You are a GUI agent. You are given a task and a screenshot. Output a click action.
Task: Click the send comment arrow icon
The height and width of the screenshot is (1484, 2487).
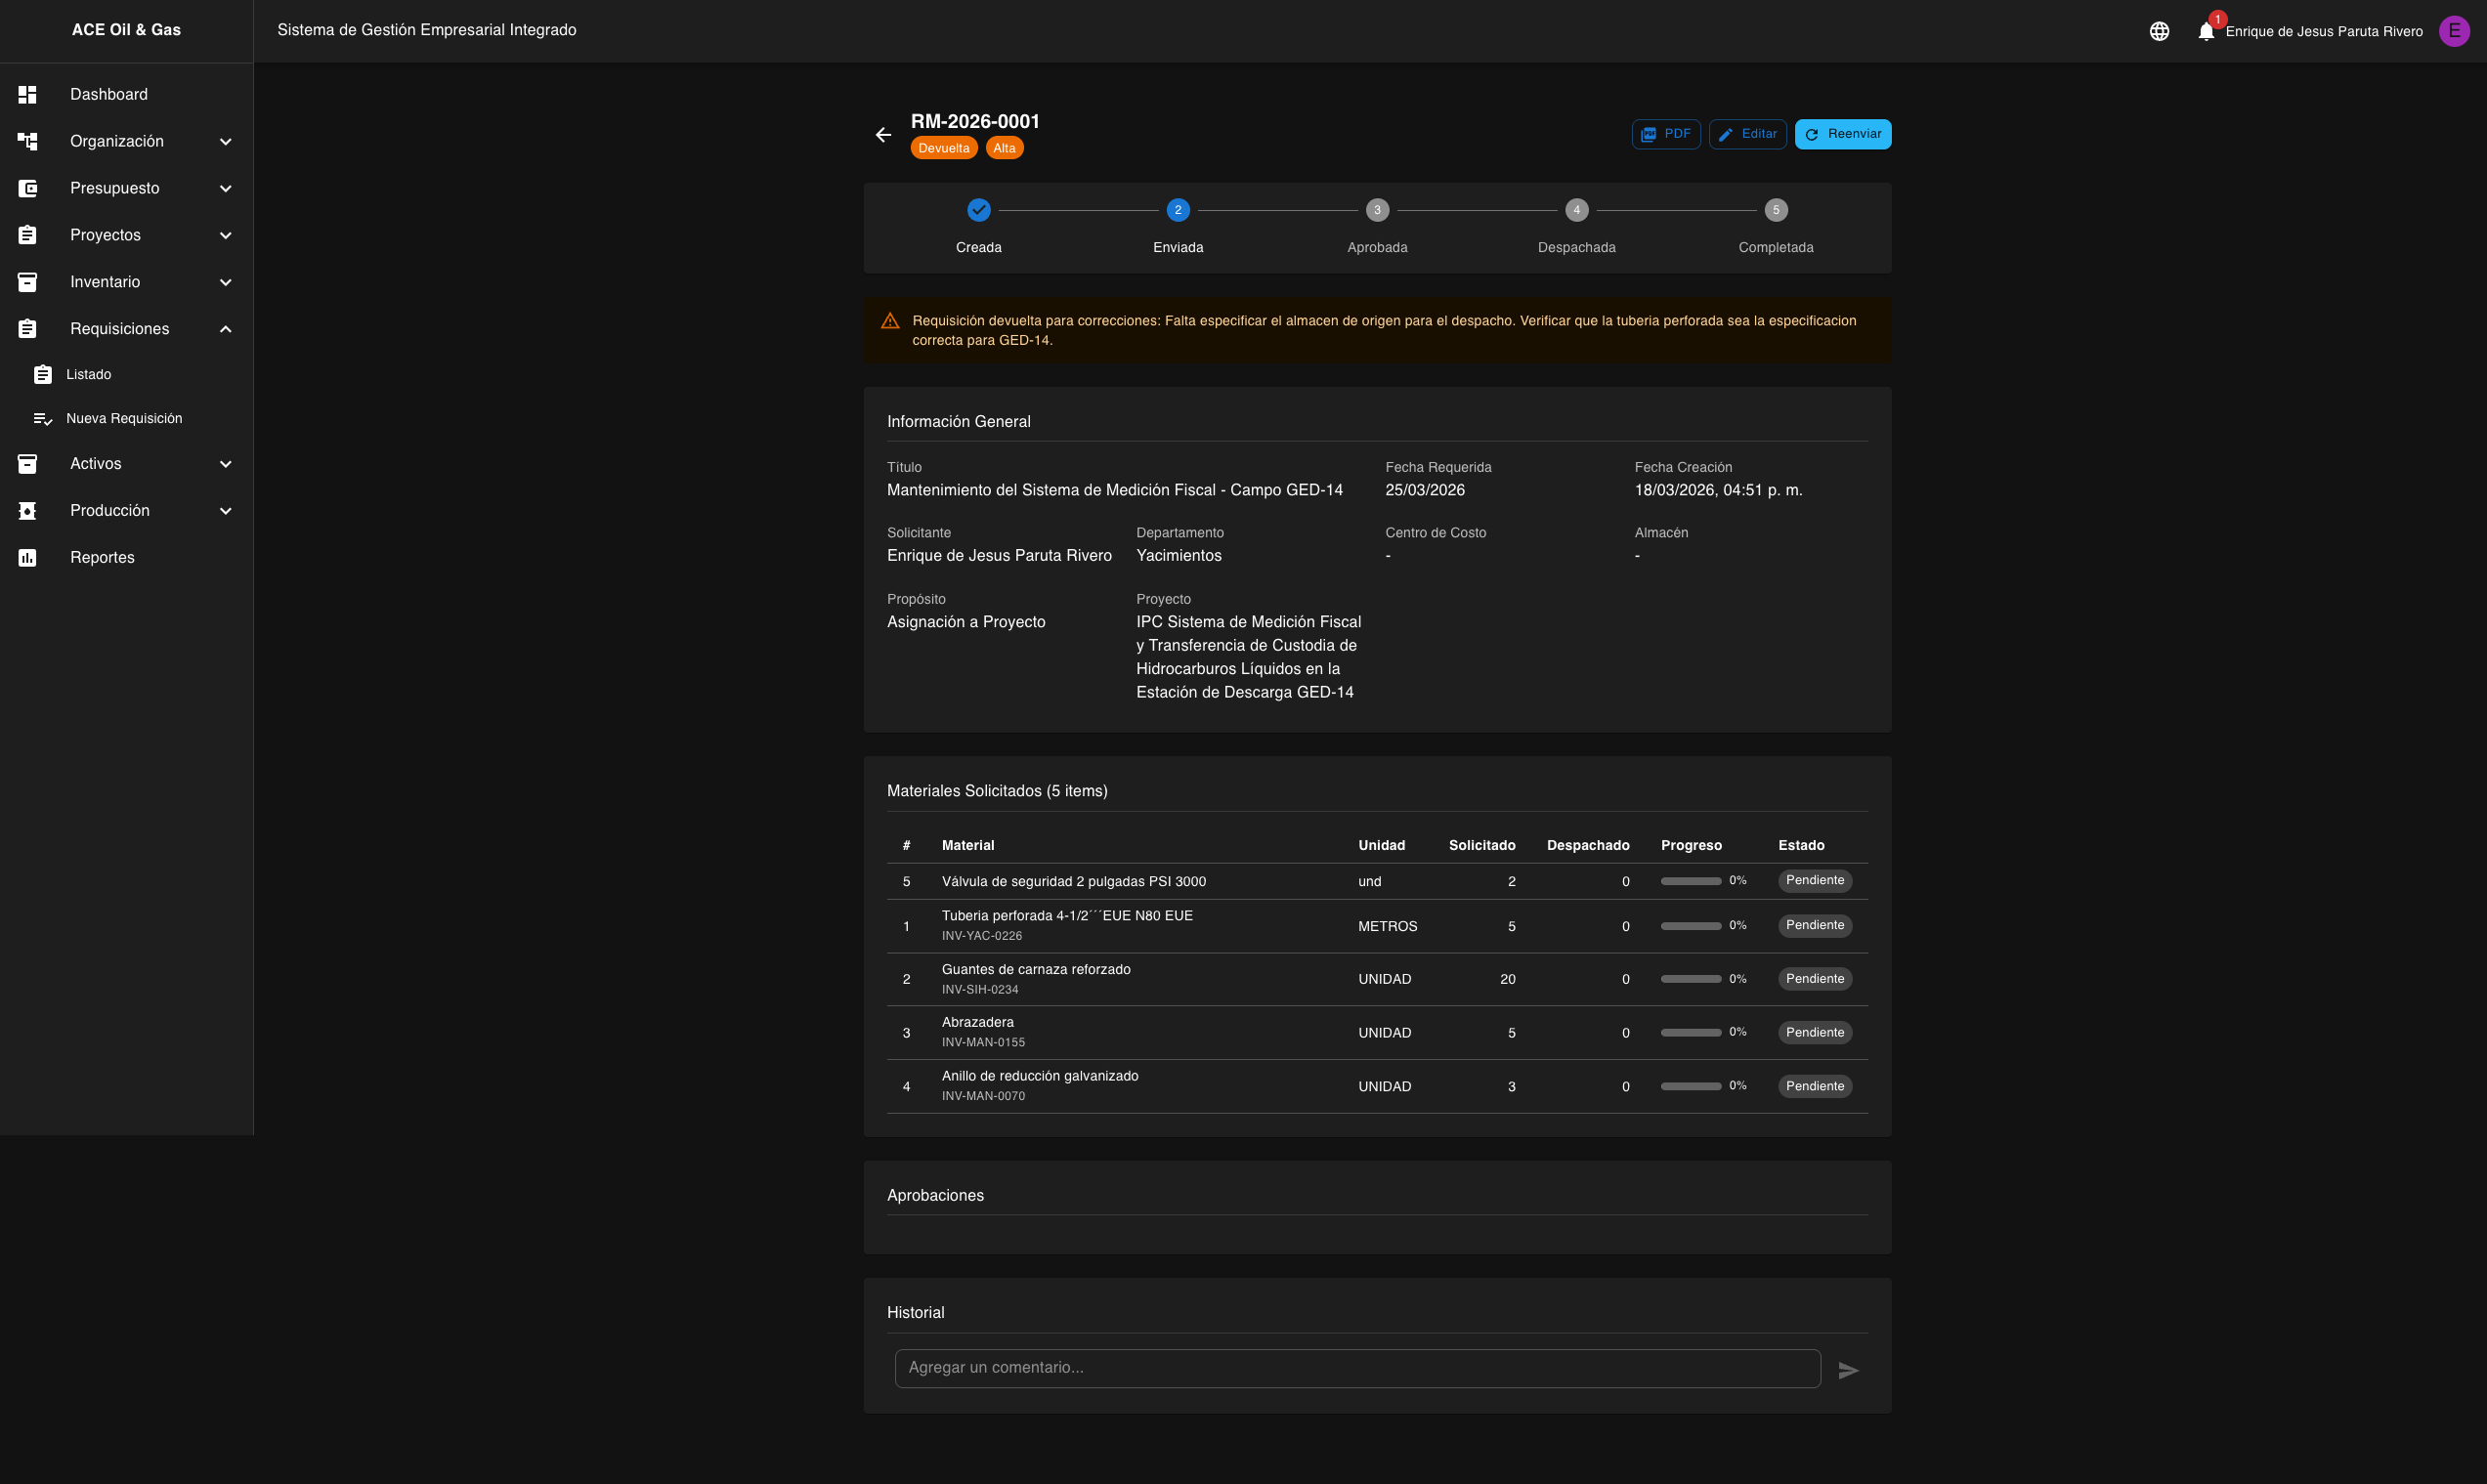pyautogui.click(x=1848, y=1370)
